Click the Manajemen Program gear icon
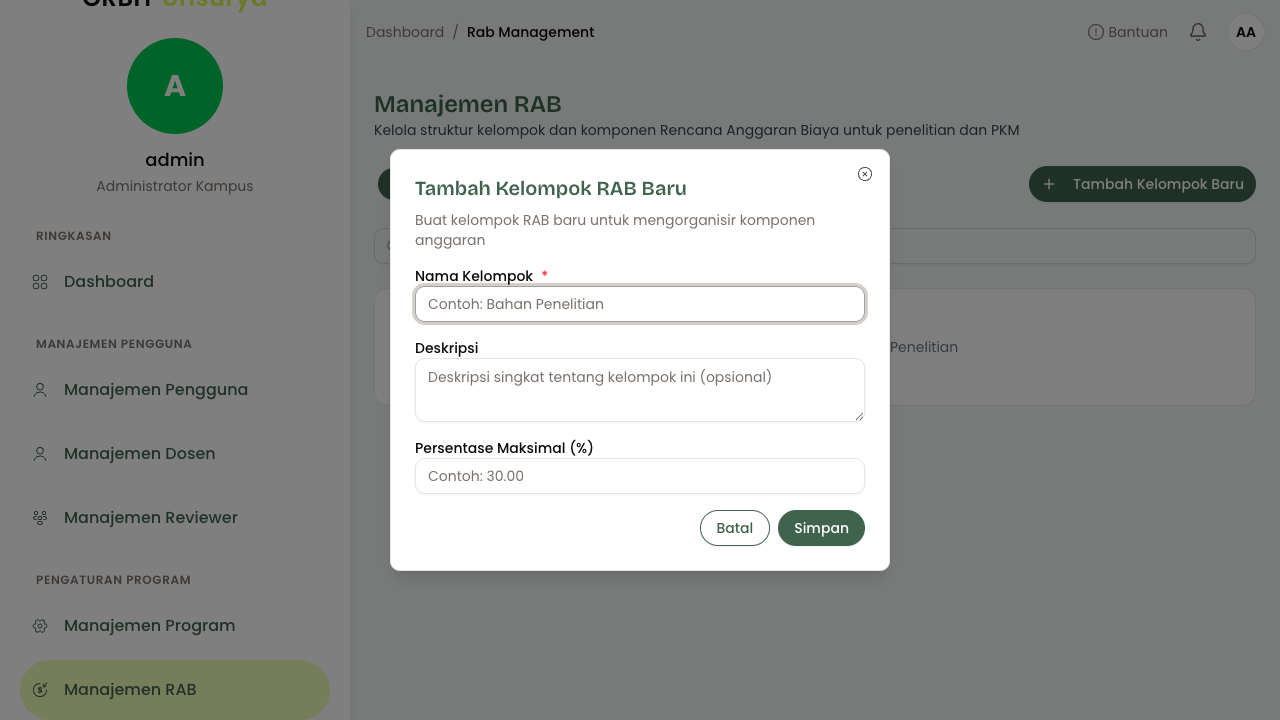The width and height of the screenshot is (1280, 720). (x=40, y=626)
